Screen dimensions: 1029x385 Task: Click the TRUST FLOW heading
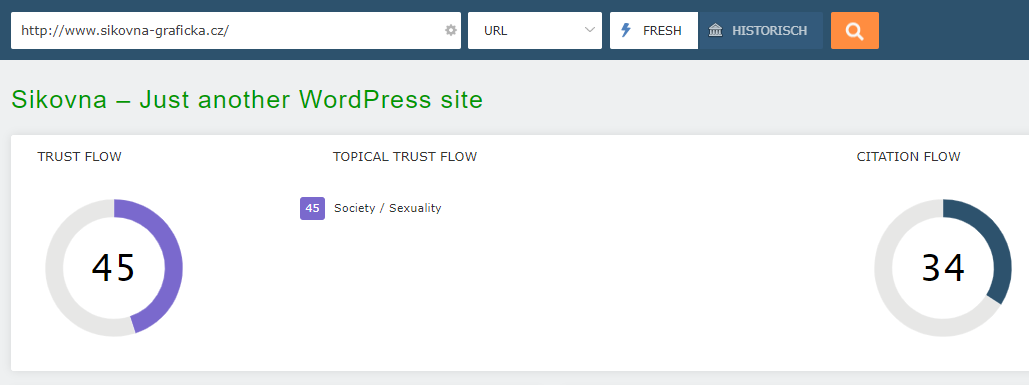click(79, 157)
